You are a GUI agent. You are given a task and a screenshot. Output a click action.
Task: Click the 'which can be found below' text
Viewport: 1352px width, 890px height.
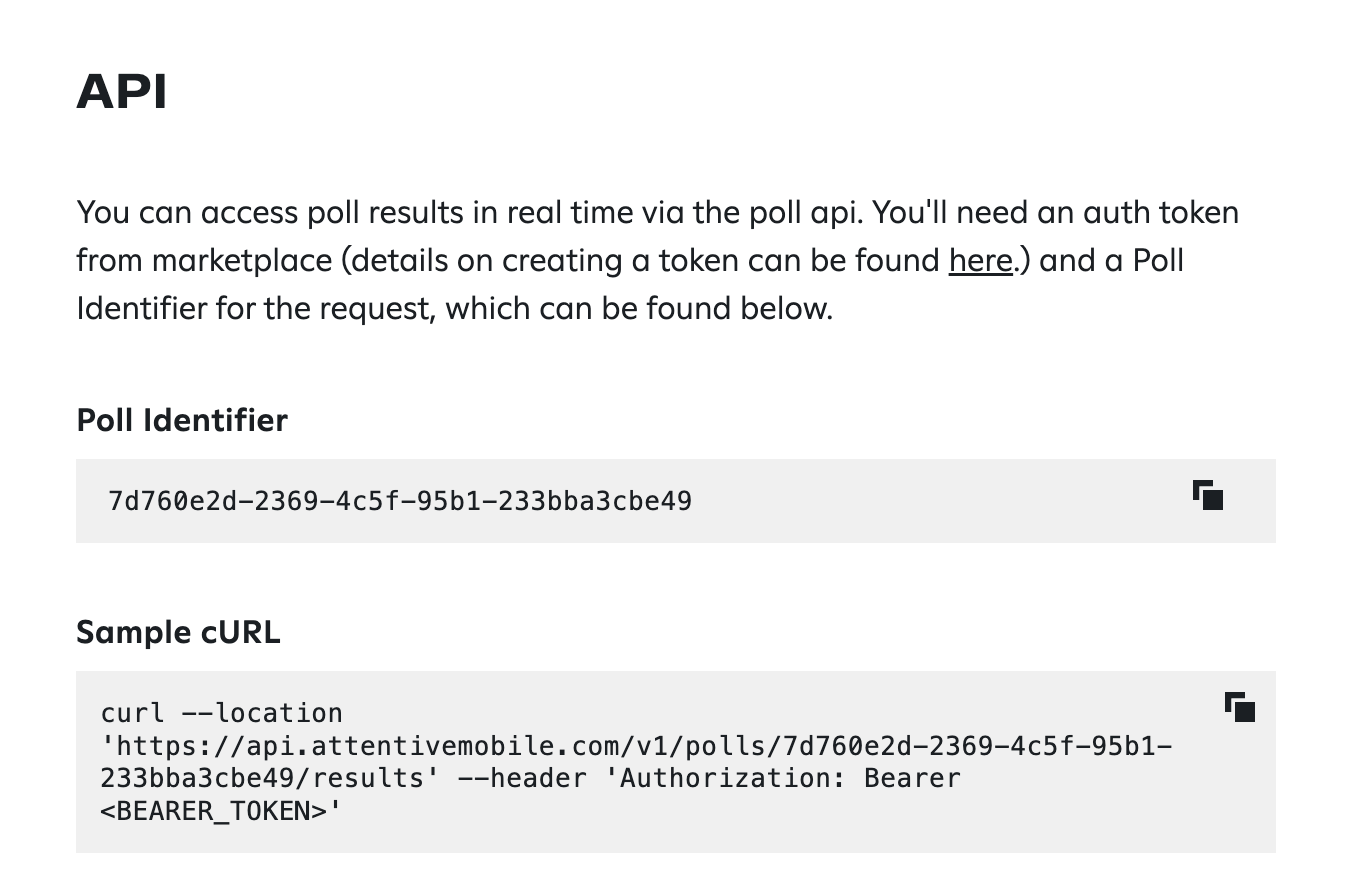click(x=638, y=308)
